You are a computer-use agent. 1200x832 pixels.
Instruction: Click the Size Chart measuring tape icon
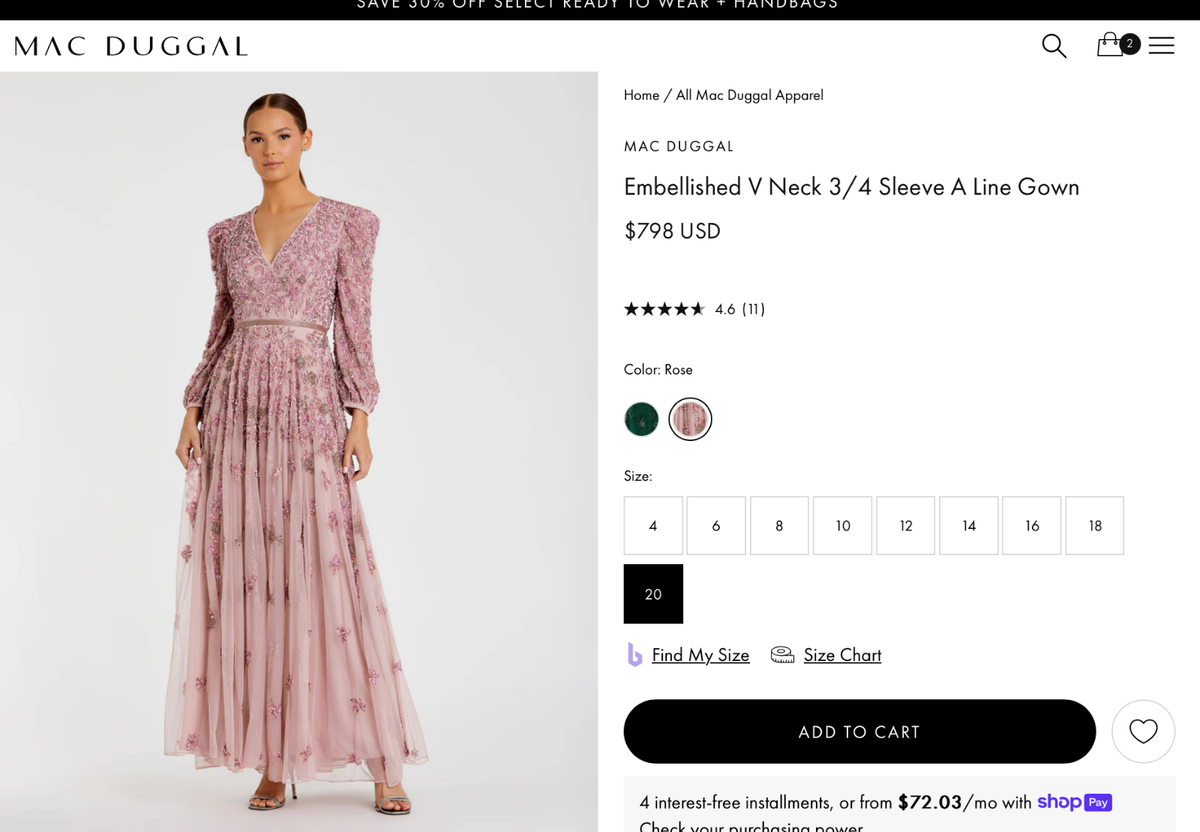(782, 655)
